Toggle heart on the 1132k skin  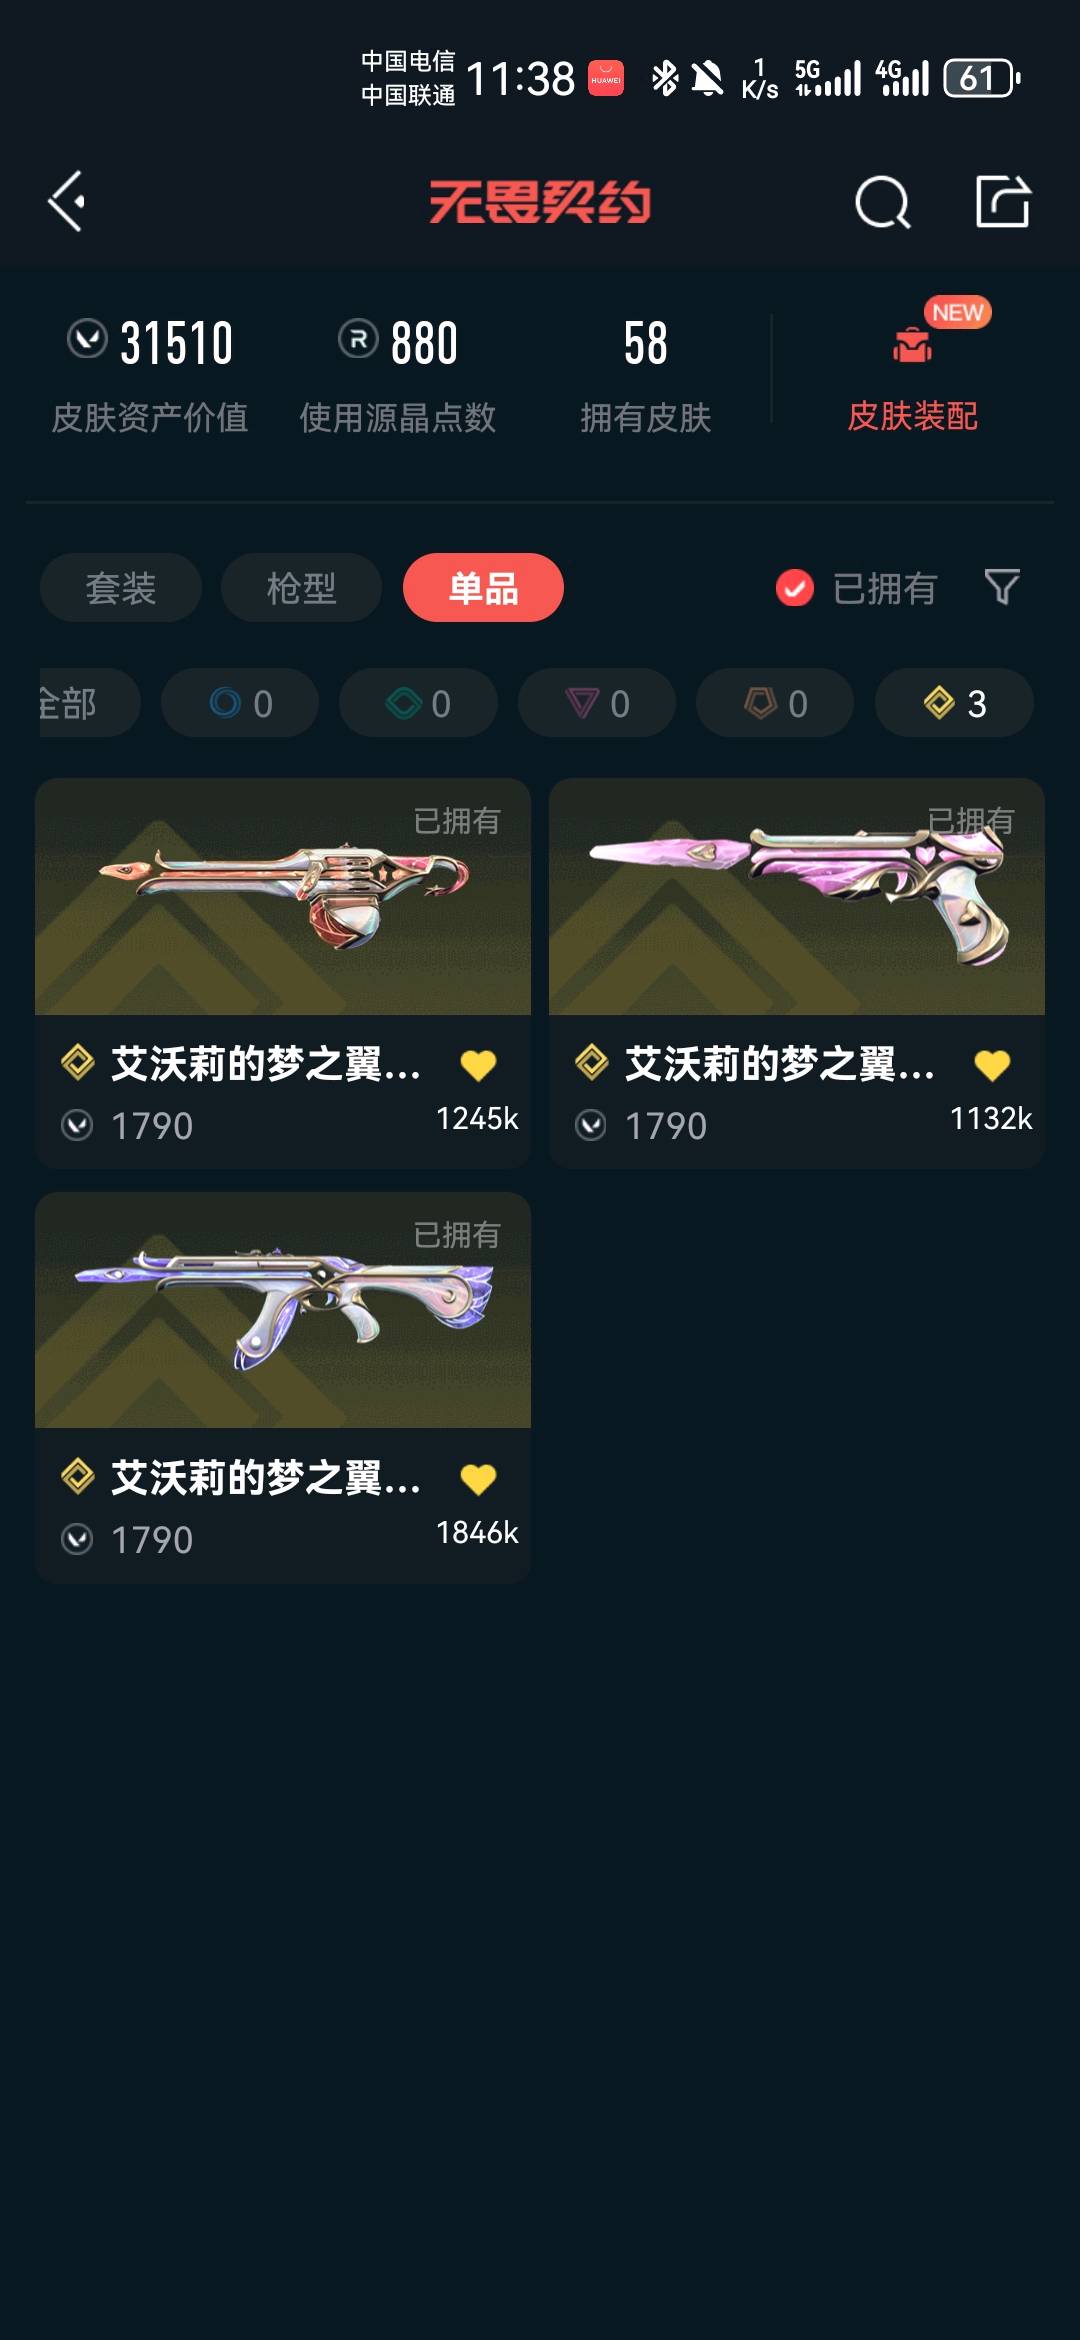tap(992, 1065)
